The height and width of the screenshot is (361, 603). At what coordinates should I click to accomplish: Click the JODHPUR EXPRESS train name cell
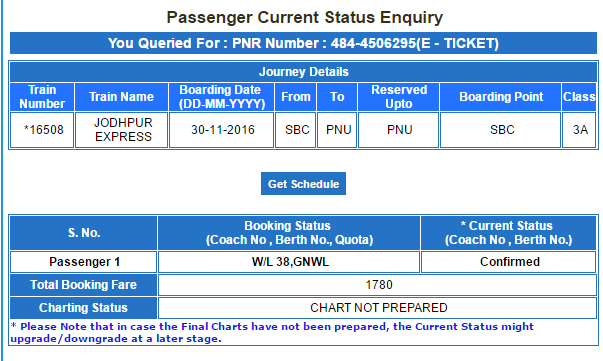pyautogui.click(x=122, y=130)
